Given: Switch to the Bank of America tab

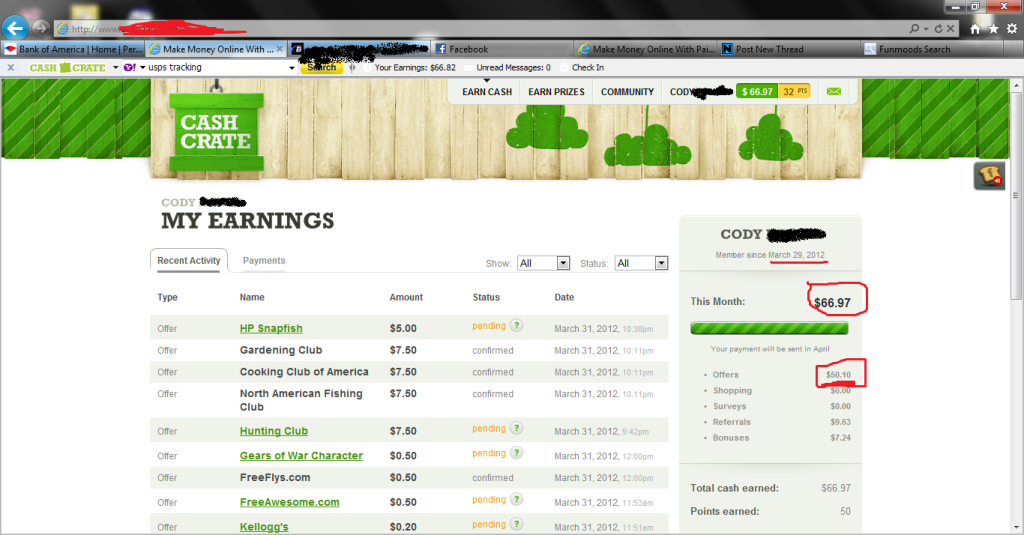Looking at the screenshot, I should click(72, 49).
